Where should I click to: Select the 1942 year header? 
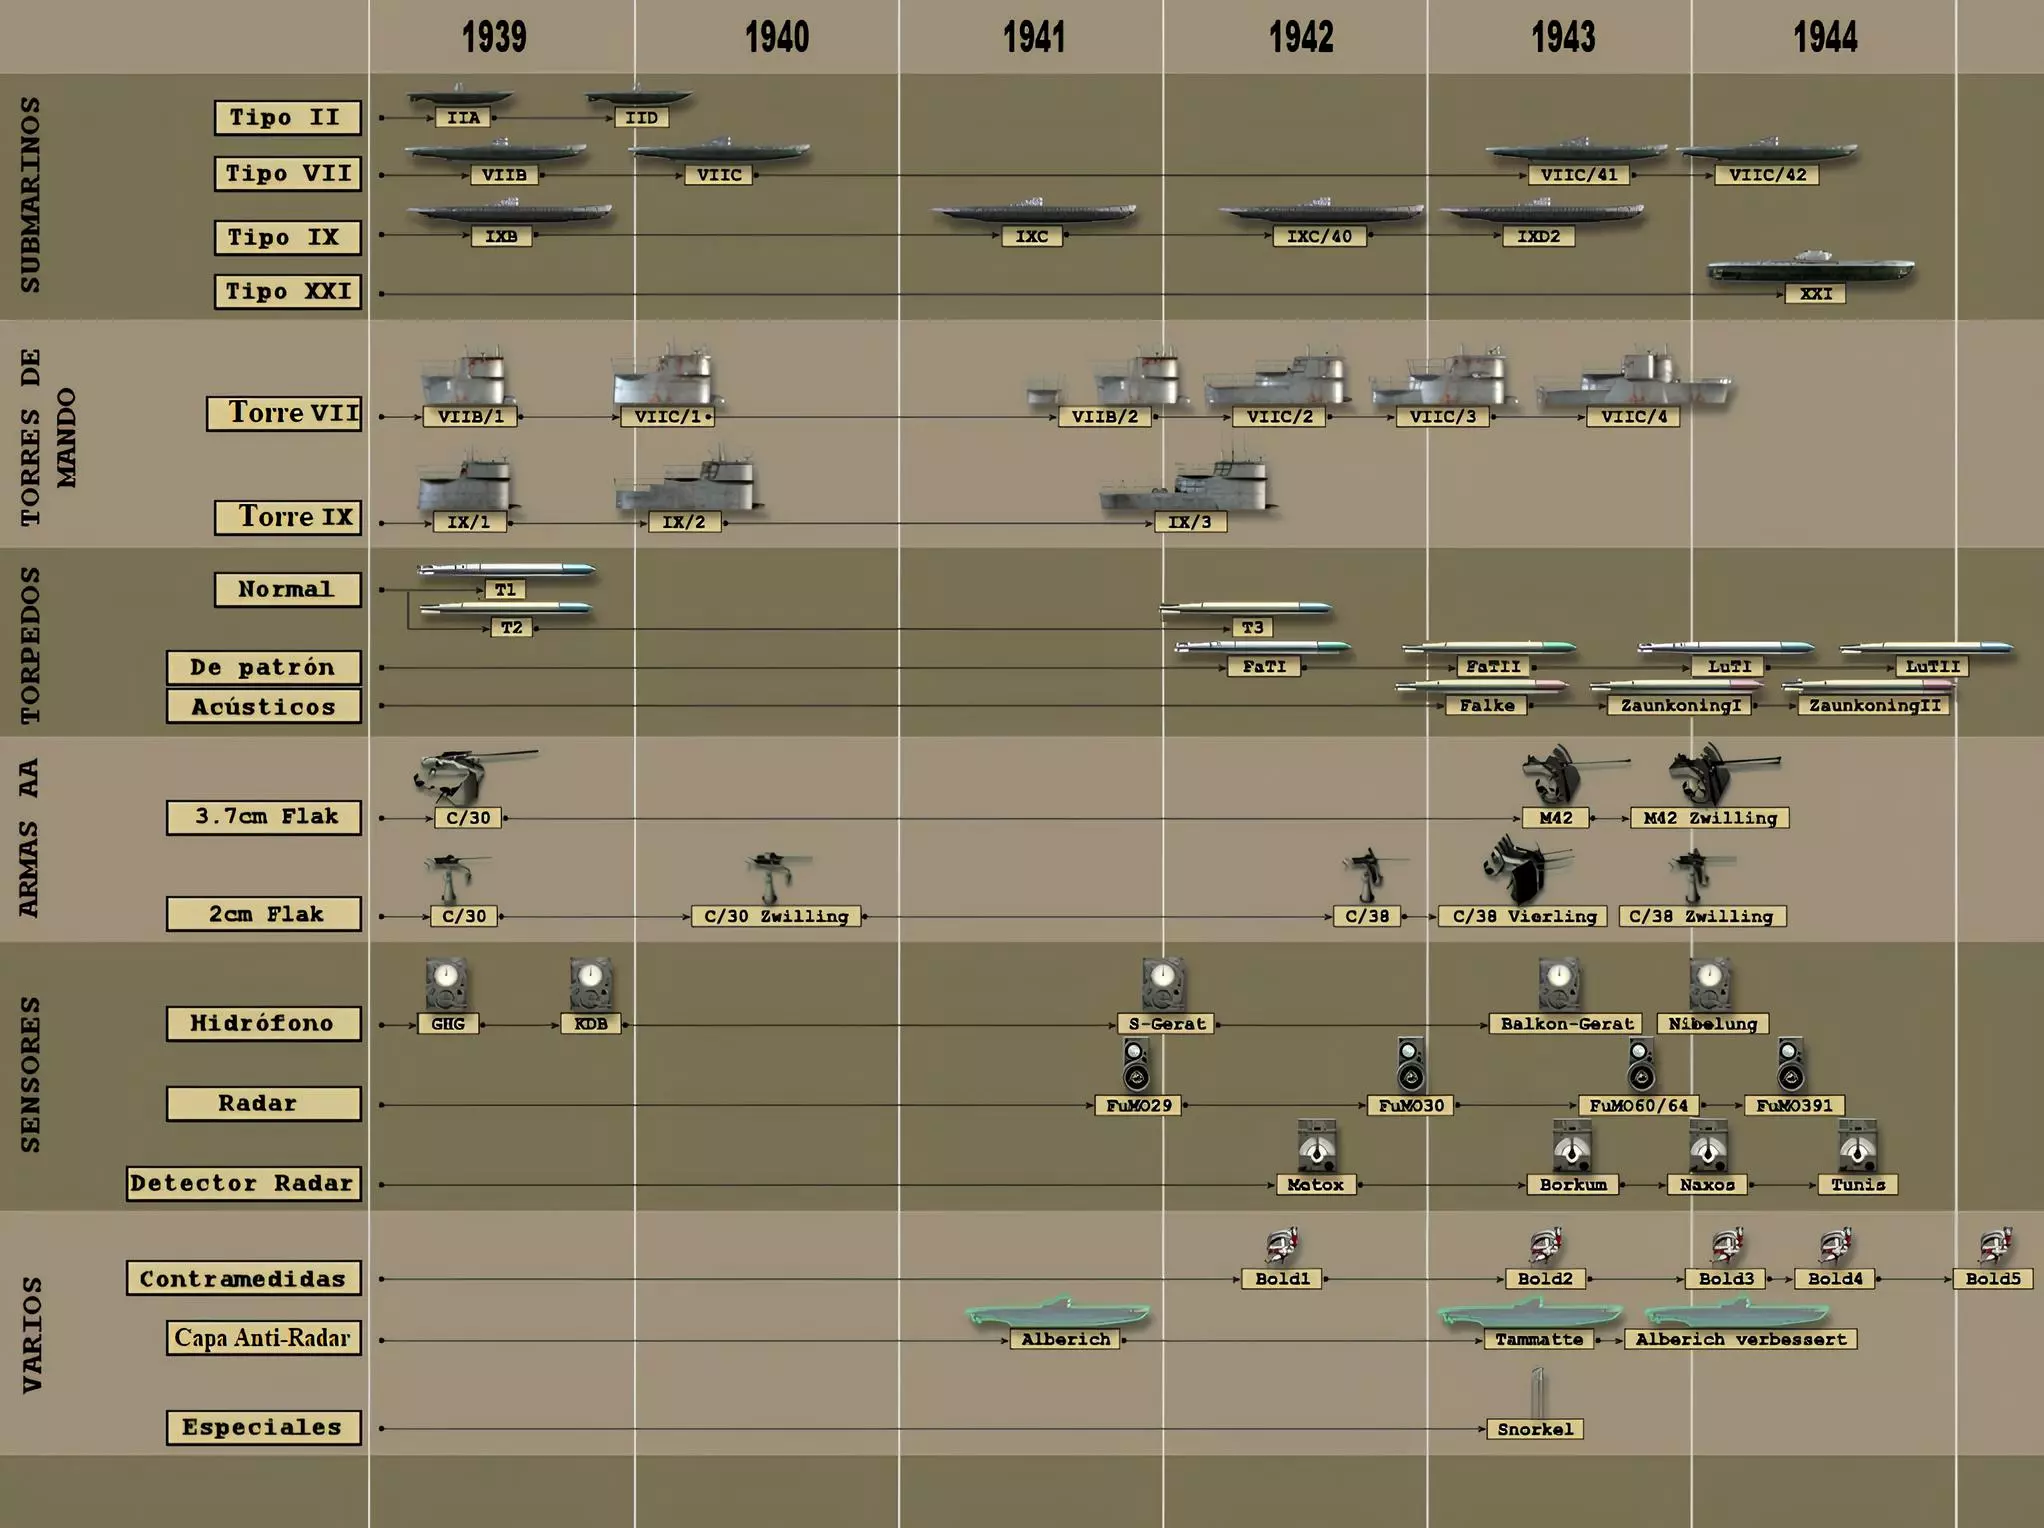(x=1300, y=38)
